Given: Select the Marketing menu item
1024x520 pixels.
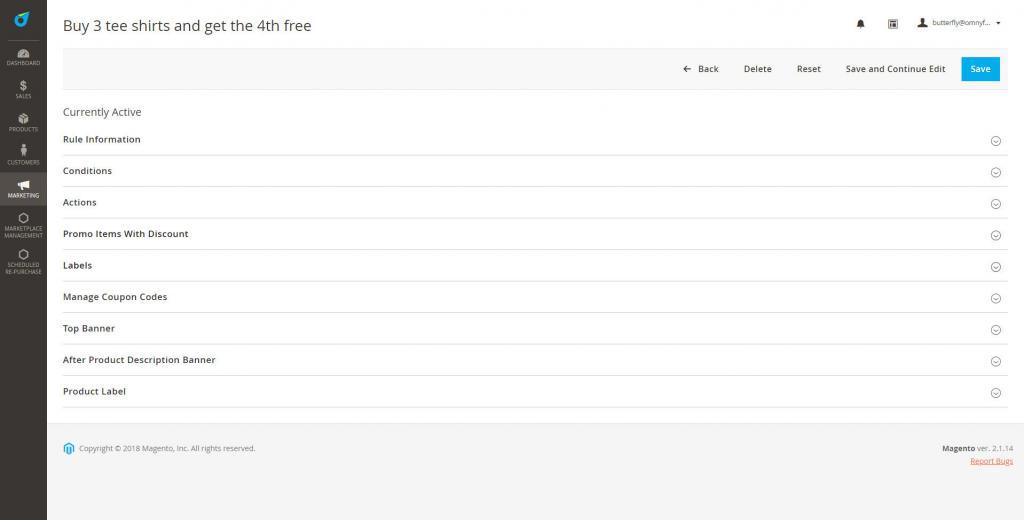Looking at the screenshot, I should tap(23, 188).
